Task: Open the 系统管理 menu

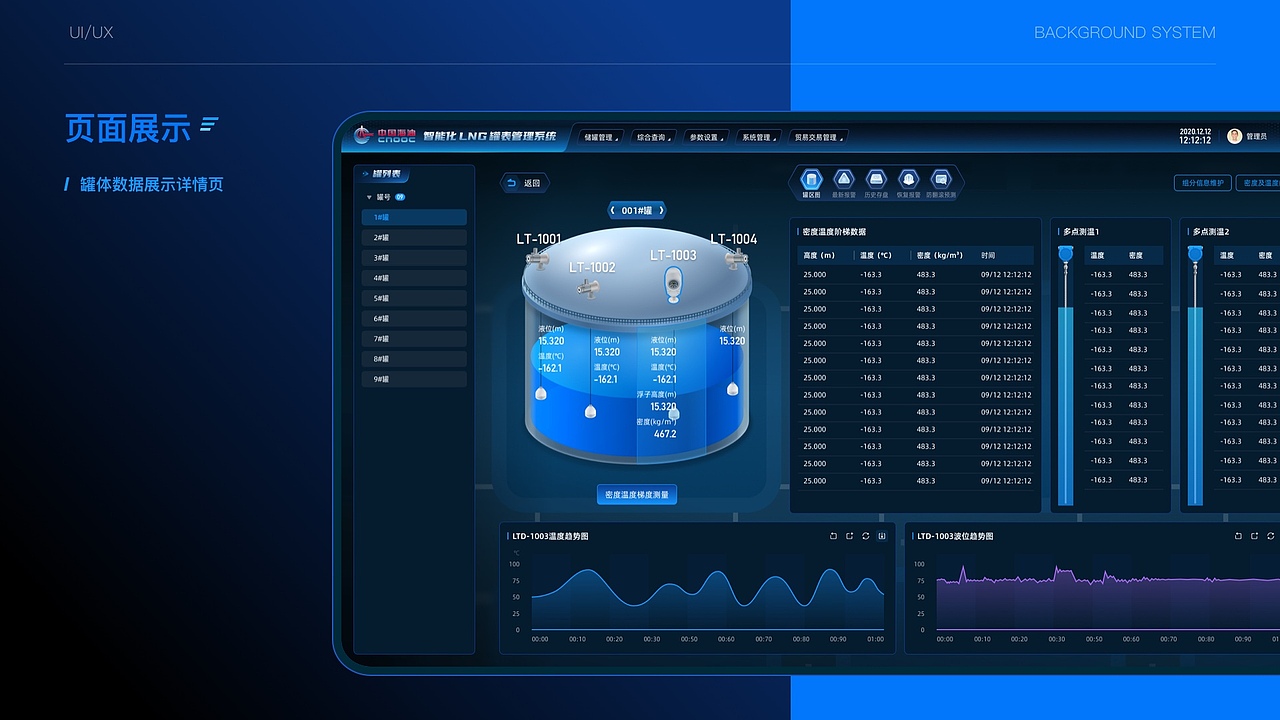Action: [x=758, y=137]
